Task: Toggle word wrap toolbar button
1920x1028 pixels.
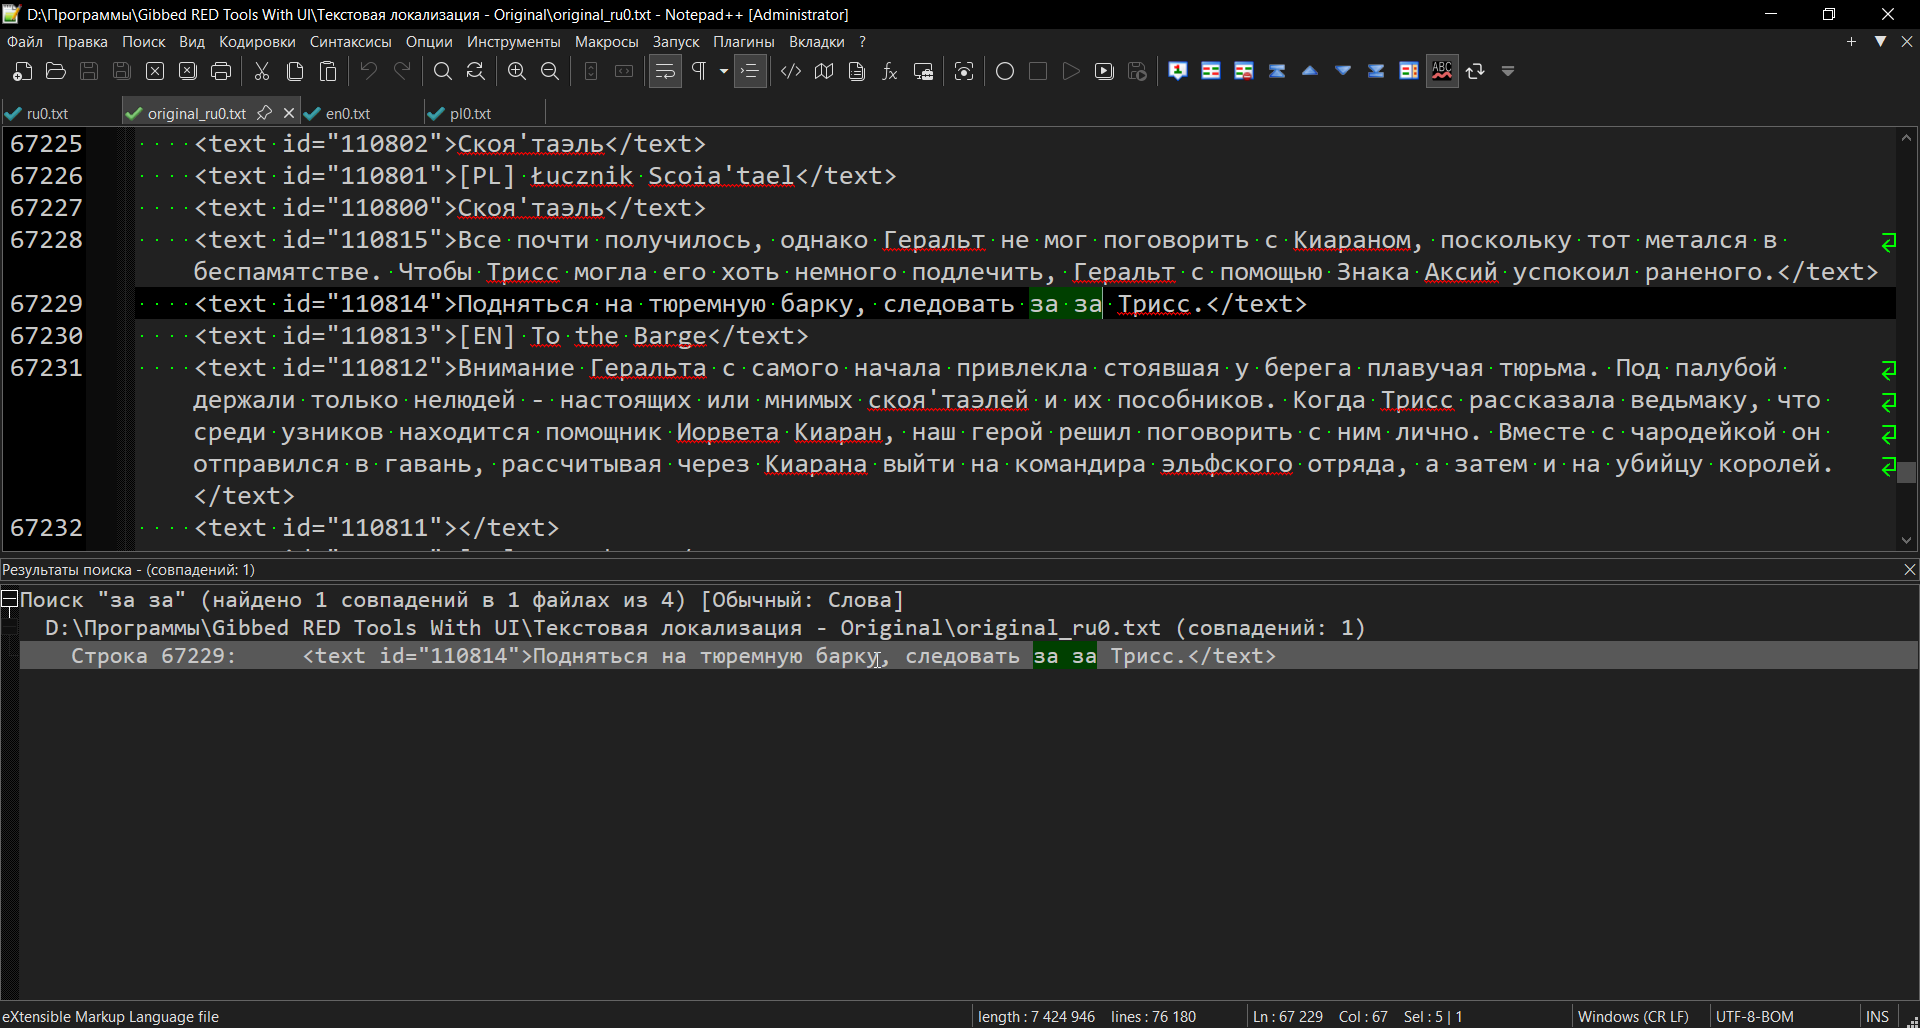Action: (665, 71)
